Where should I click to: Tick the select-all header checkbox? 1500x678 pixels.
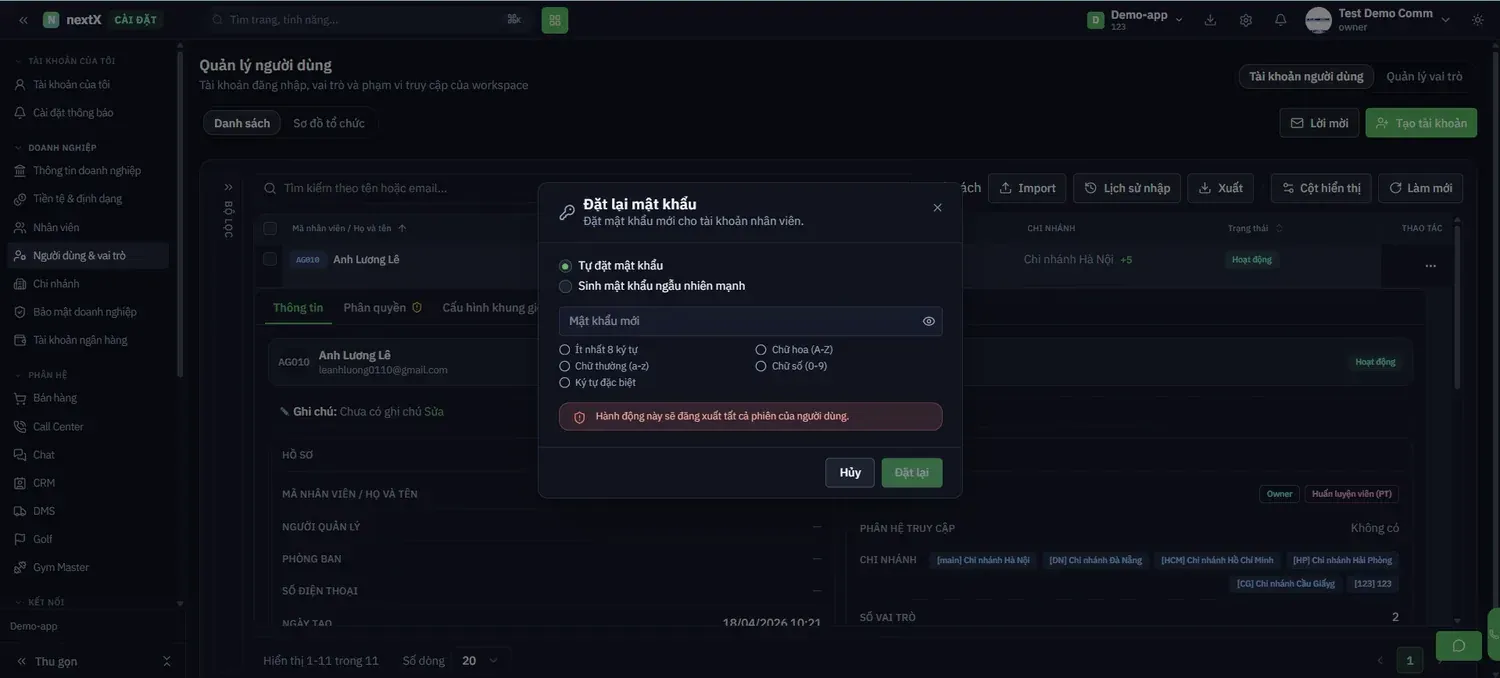tap(269, 228)
